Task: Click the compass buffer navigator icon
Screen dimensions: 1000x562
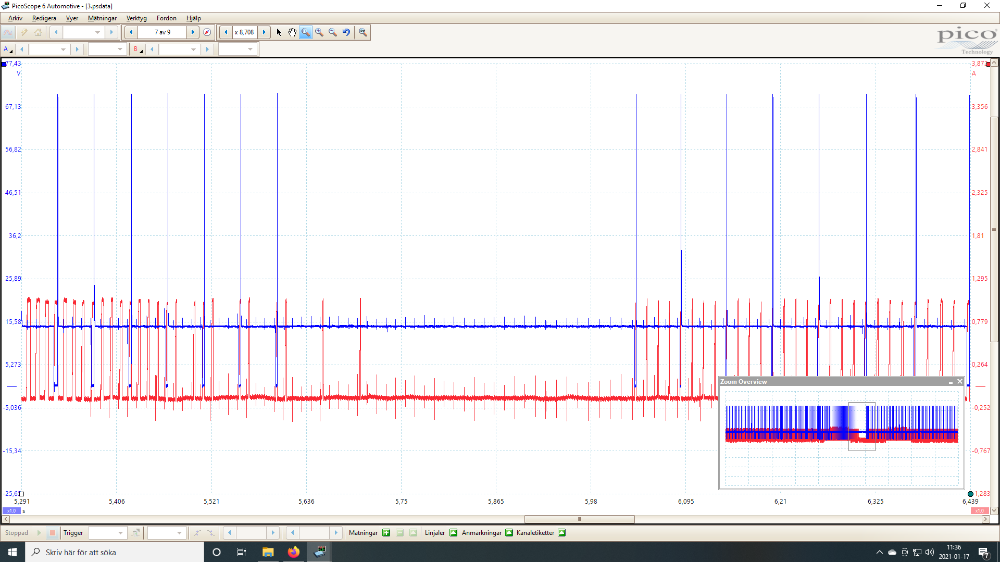Action: 207,32
